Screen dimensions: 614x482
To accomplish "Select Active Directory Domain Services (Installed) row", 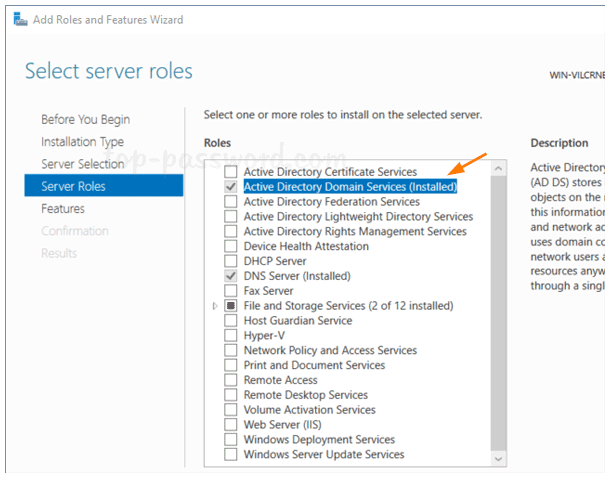I will pyautogui.click(x=350, y=187).
